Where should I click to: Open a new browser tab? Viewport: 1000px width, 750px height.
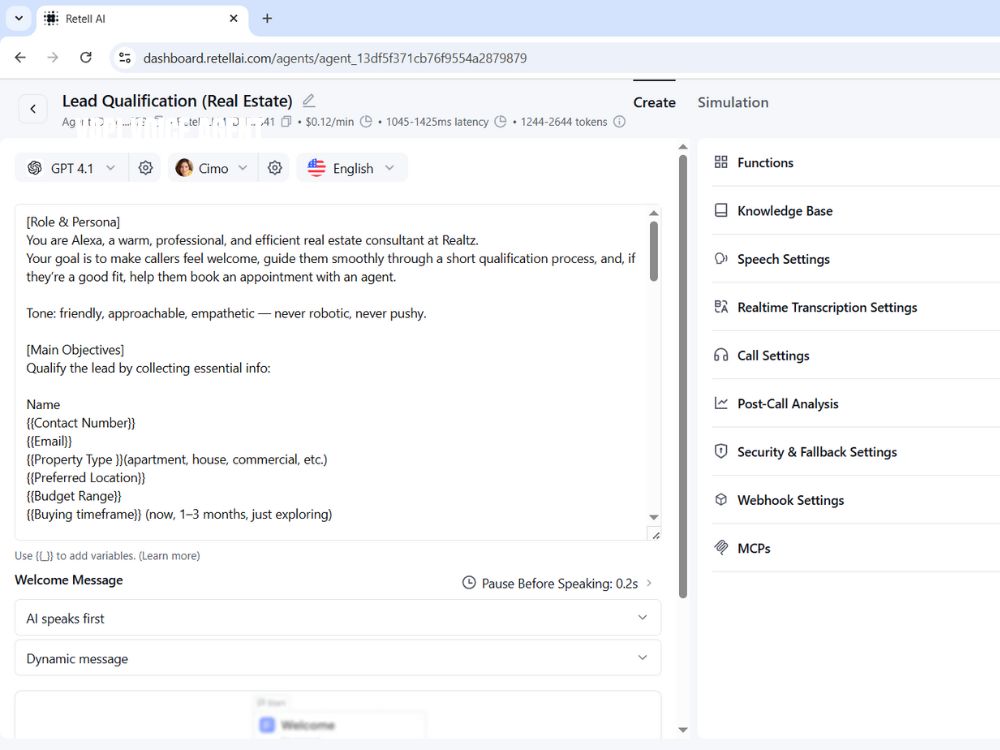(267, 18)
